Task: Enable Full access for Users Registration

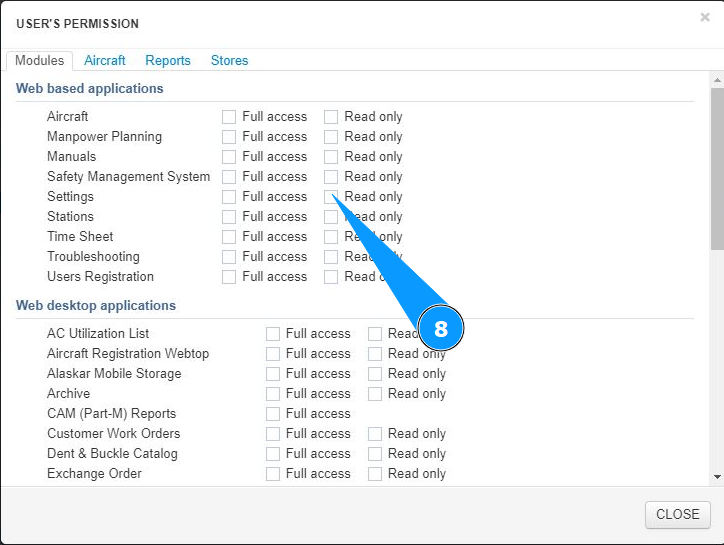Action: (x=229, y=277)
